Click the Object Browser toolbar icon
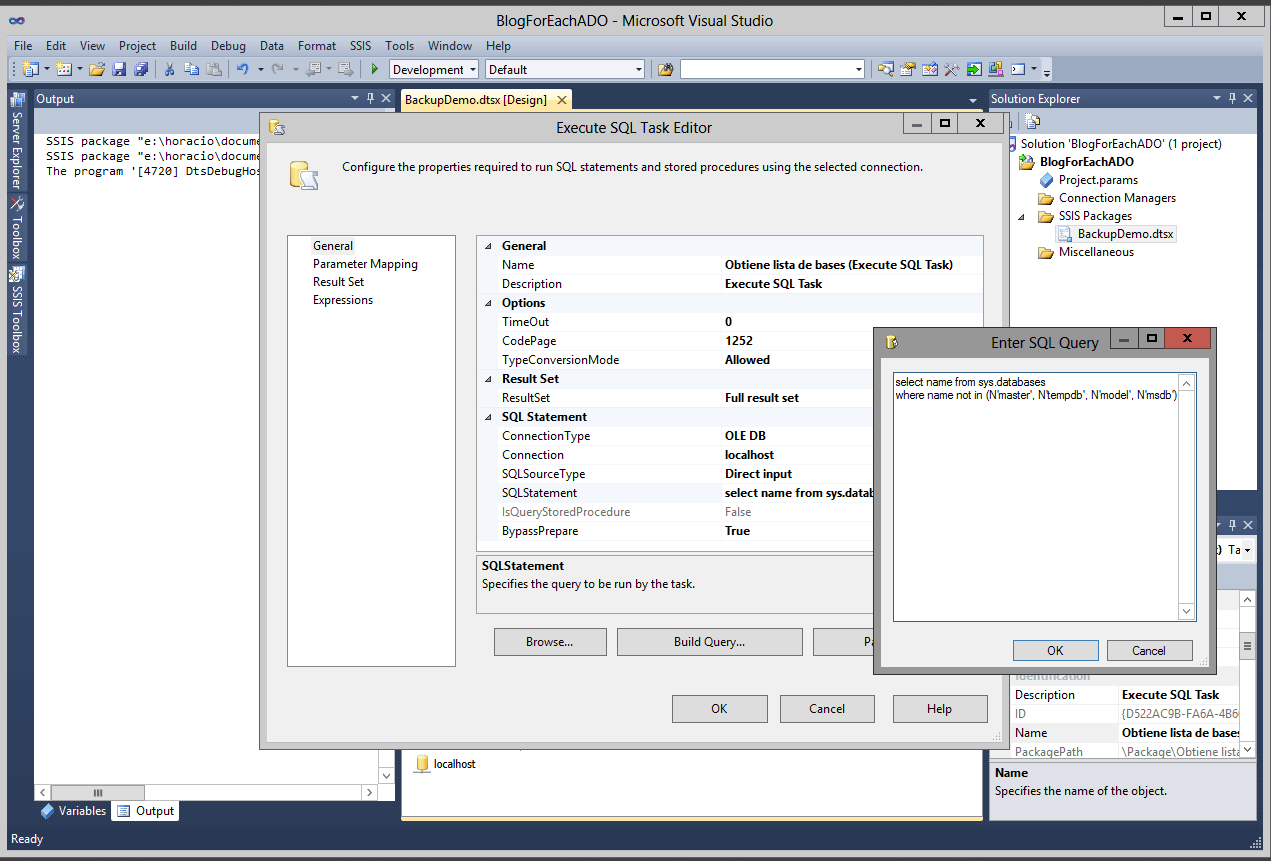This screenshot has height=861, width=1271. (929, 69)
